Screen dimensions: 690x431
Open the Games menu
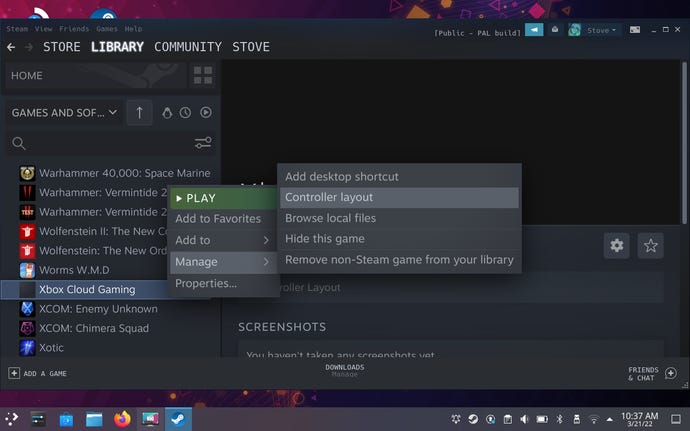click(x=107, y=29)
